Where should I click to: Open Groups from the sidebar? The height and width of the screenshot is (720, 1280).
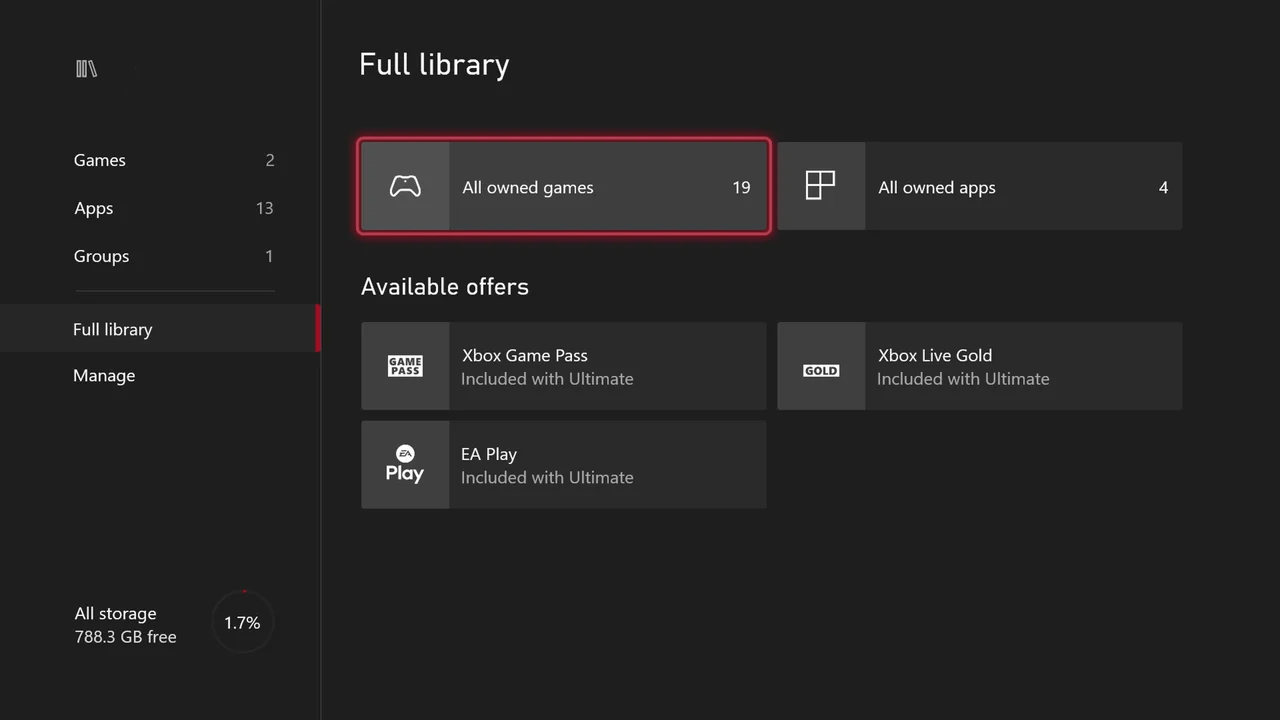click(101, 256)
